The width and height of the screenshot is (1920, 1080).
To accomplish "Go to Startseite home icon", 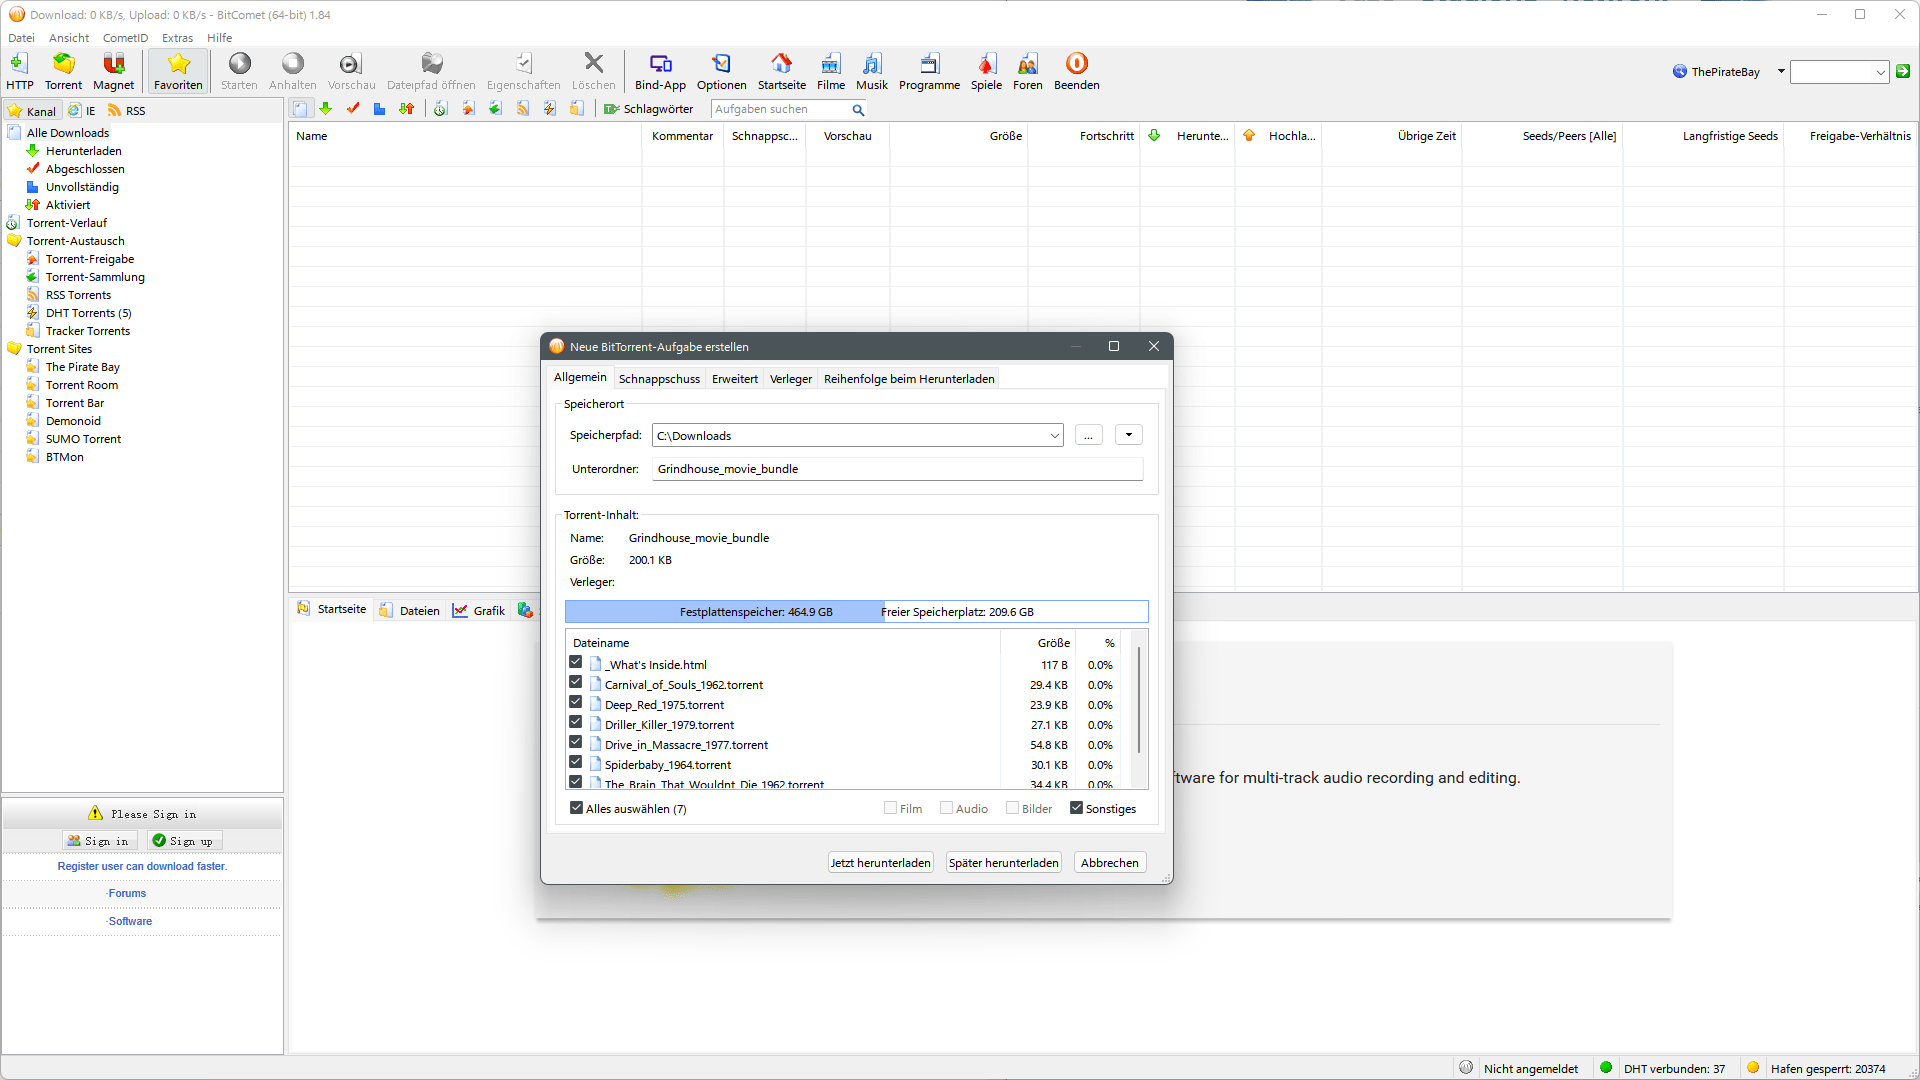I will point(781,72).
